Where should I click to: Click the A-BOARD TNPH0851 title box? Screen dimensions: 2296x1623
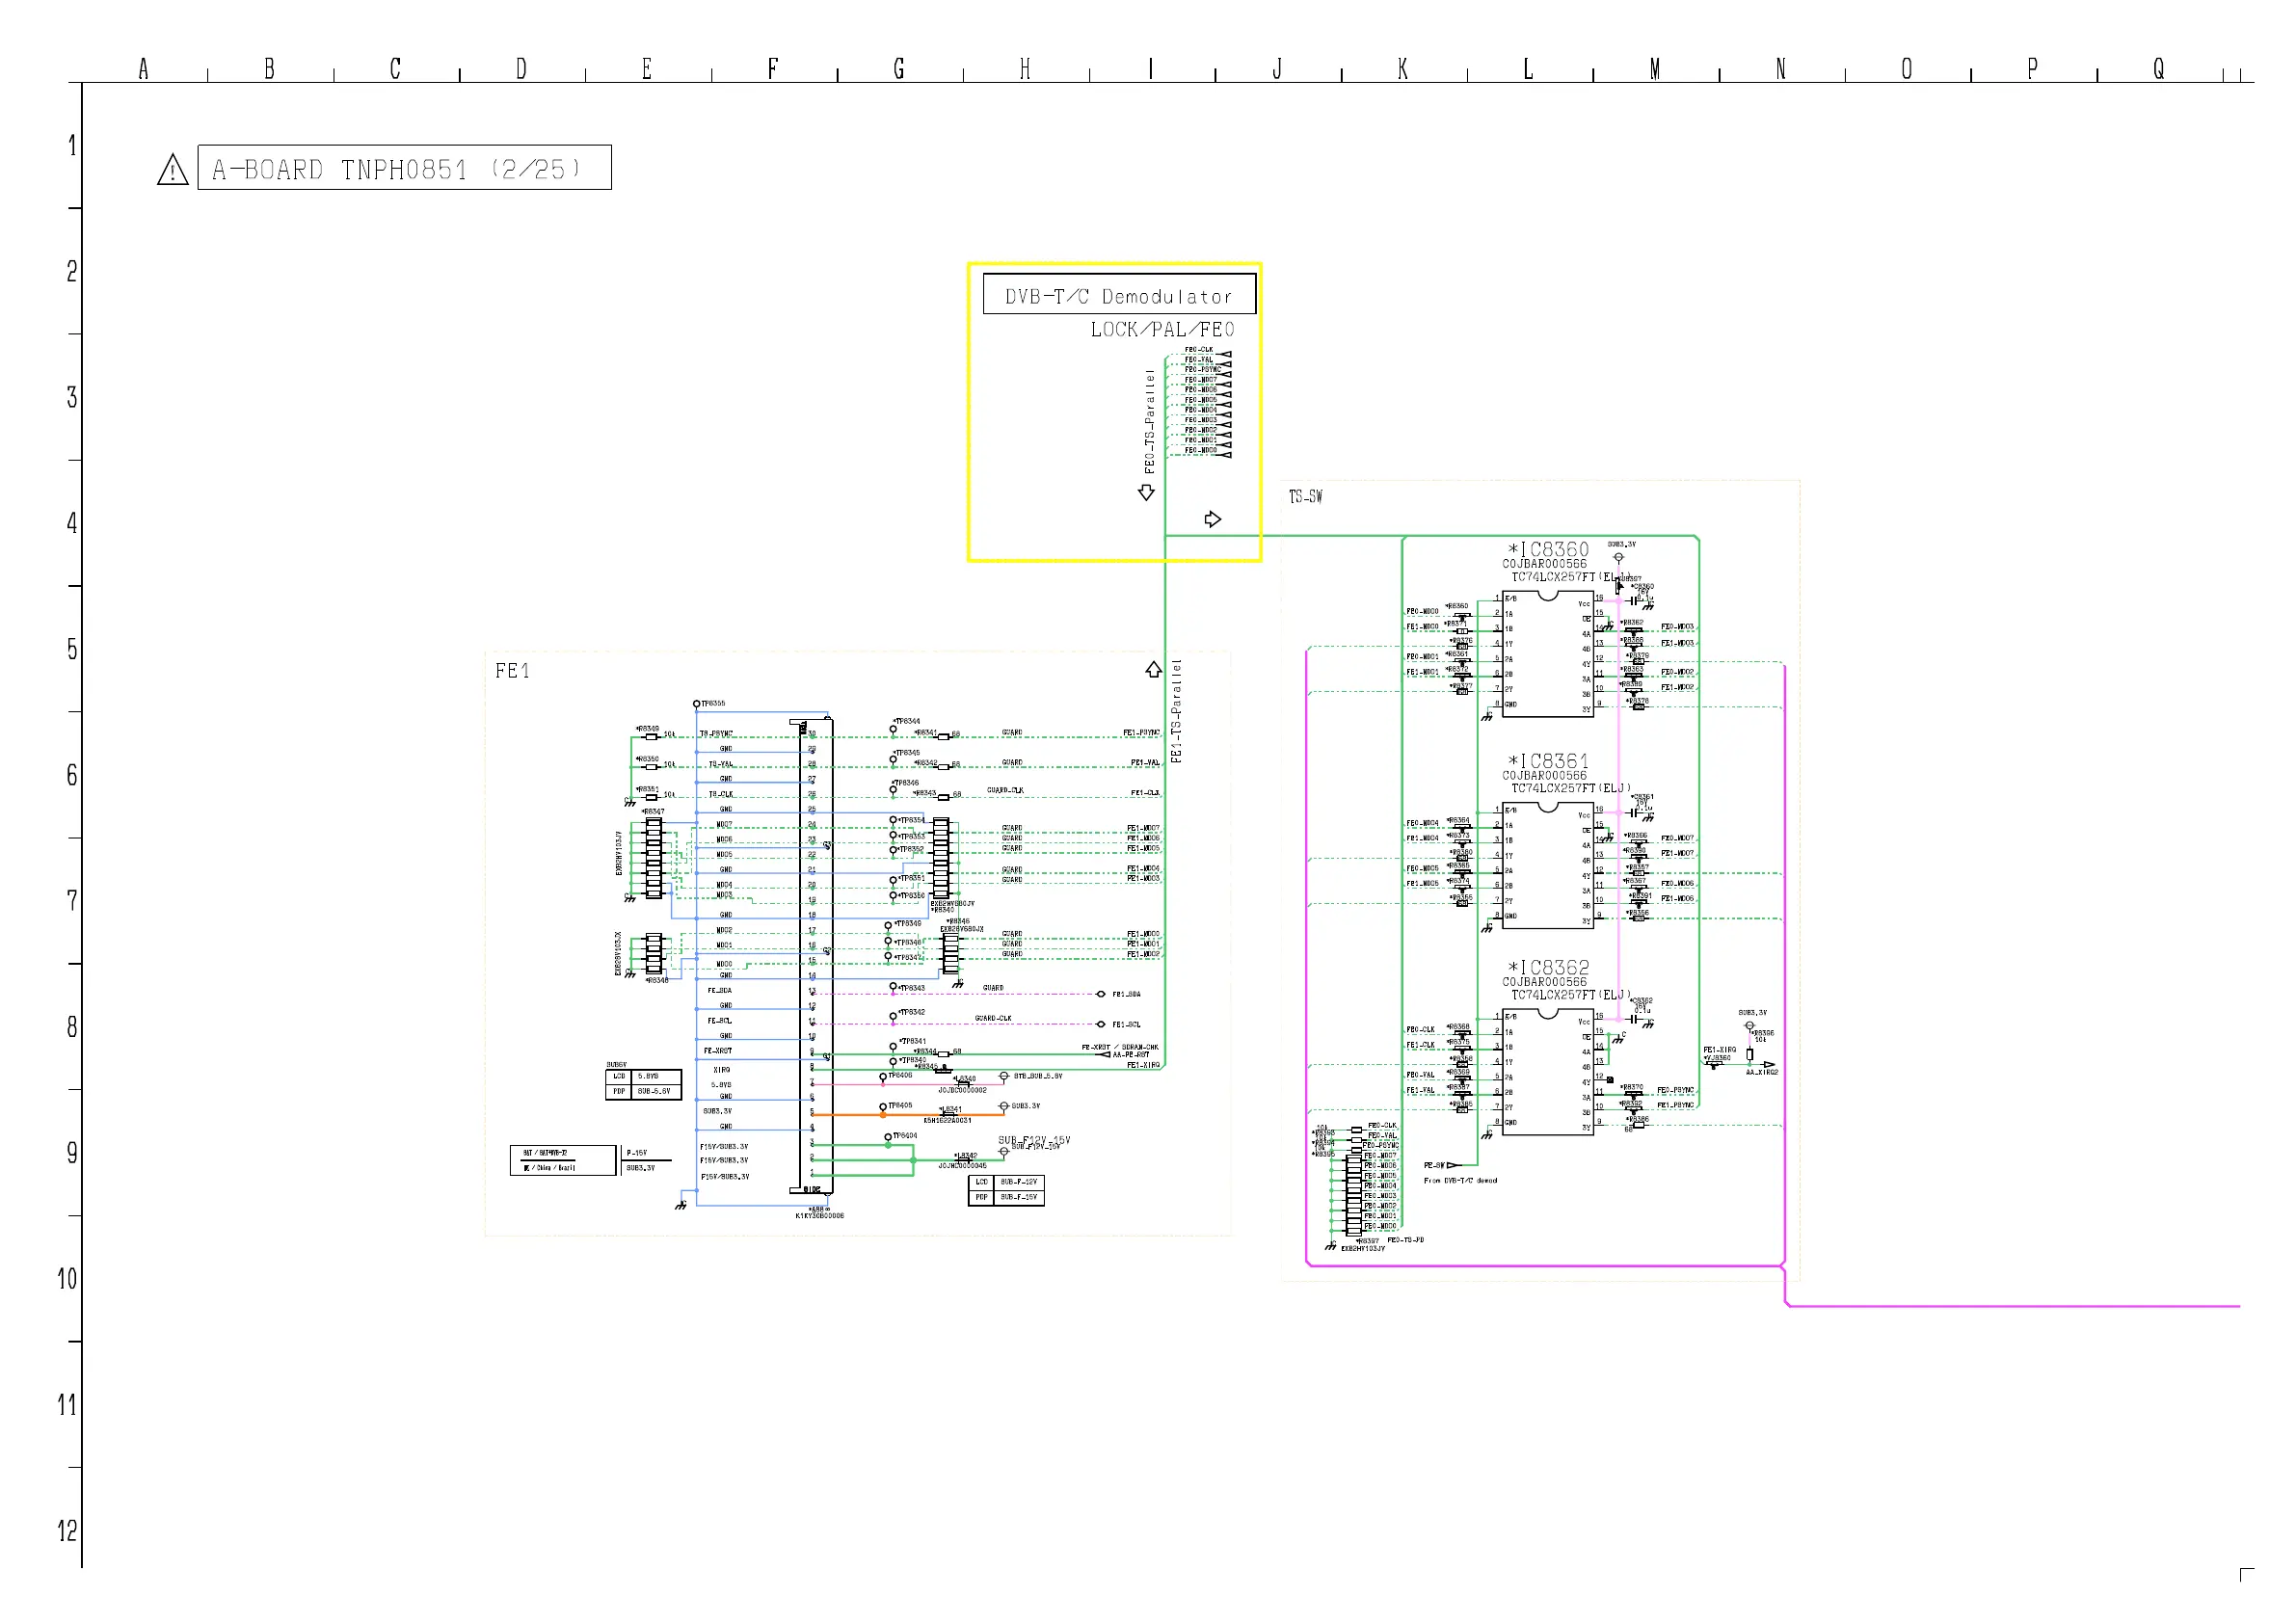click(x=404, y=168)
